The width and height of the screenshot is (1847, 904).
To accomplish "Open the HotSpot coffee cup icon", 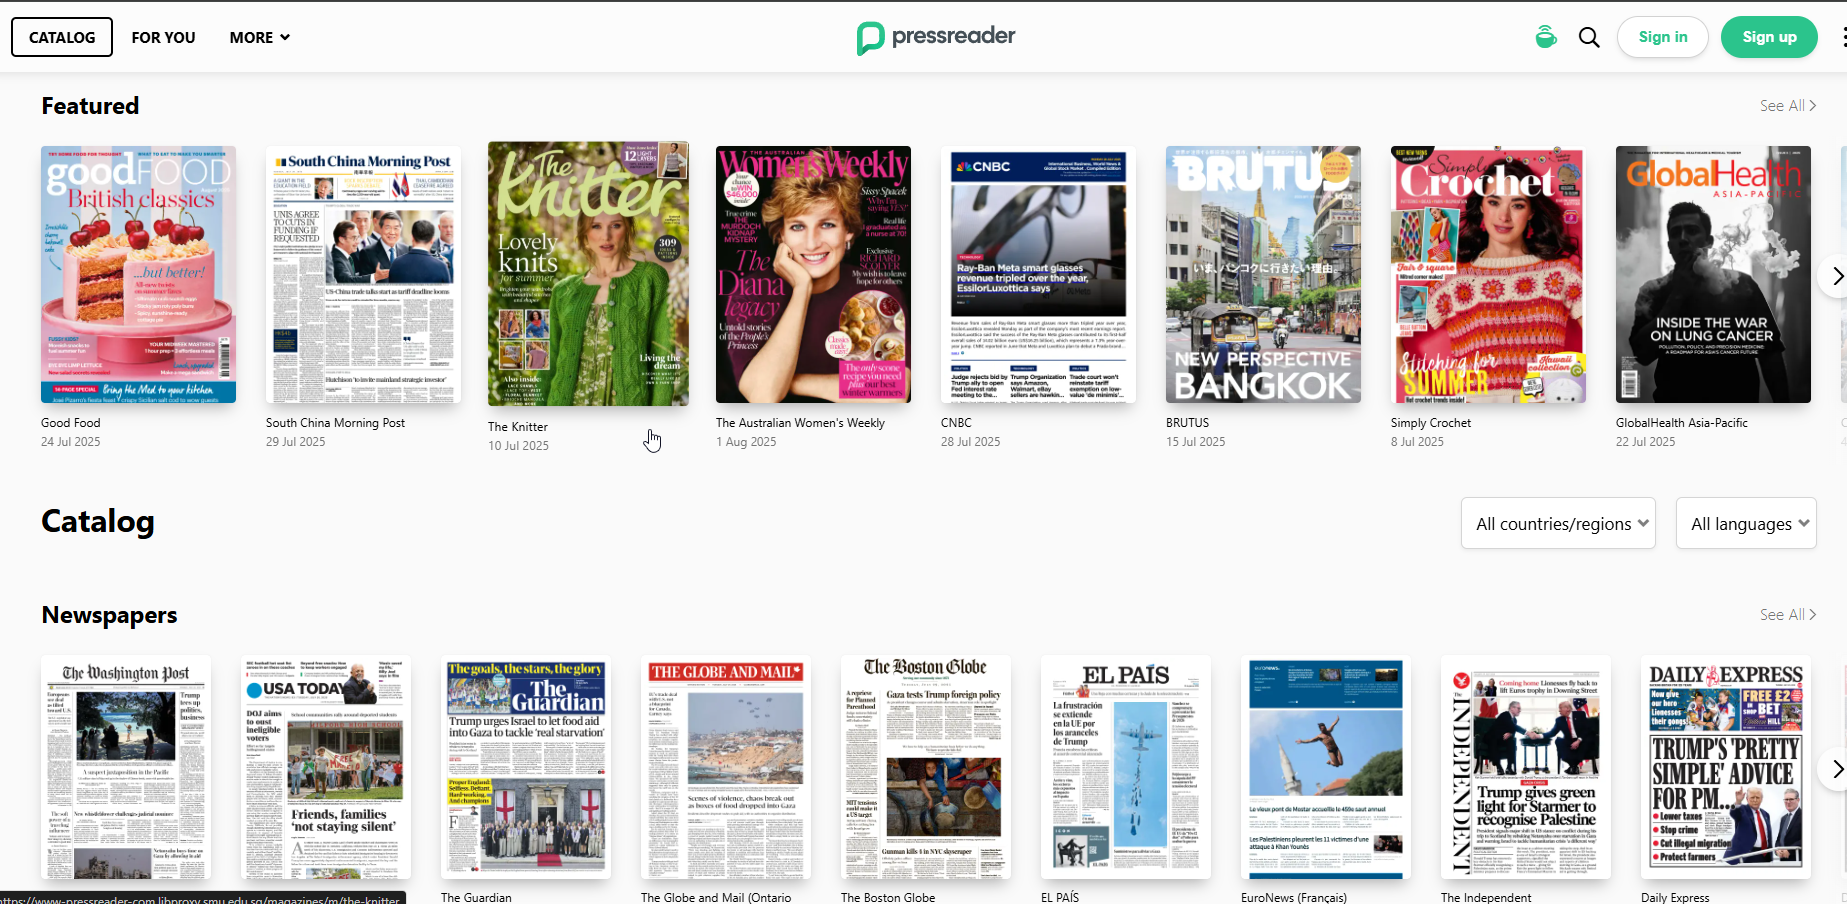I will click(1546, 37).
